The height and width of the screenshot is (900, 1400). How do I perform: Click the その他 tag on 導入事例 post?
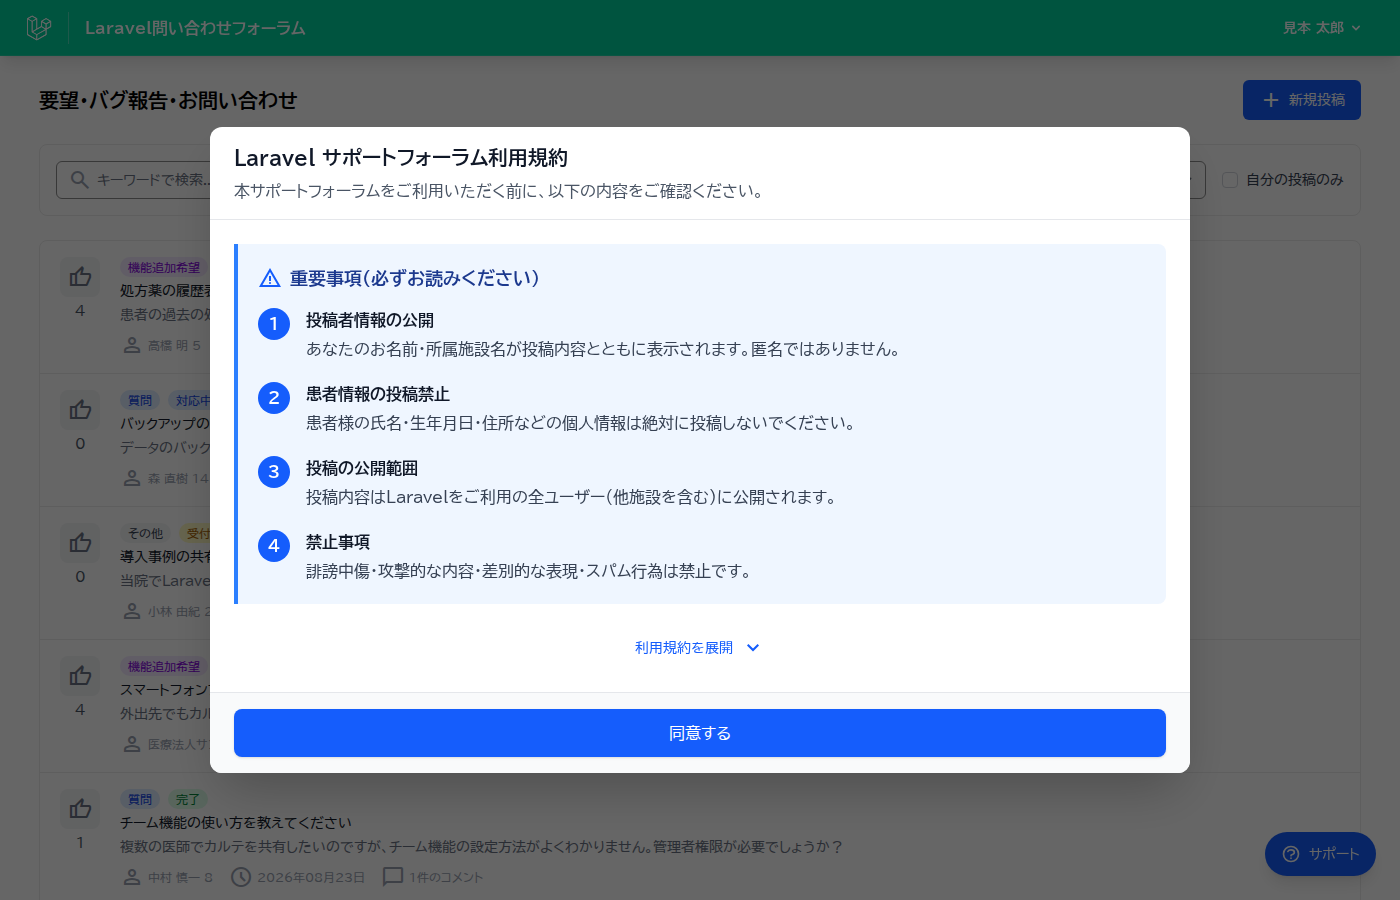(x=145, y=533)
